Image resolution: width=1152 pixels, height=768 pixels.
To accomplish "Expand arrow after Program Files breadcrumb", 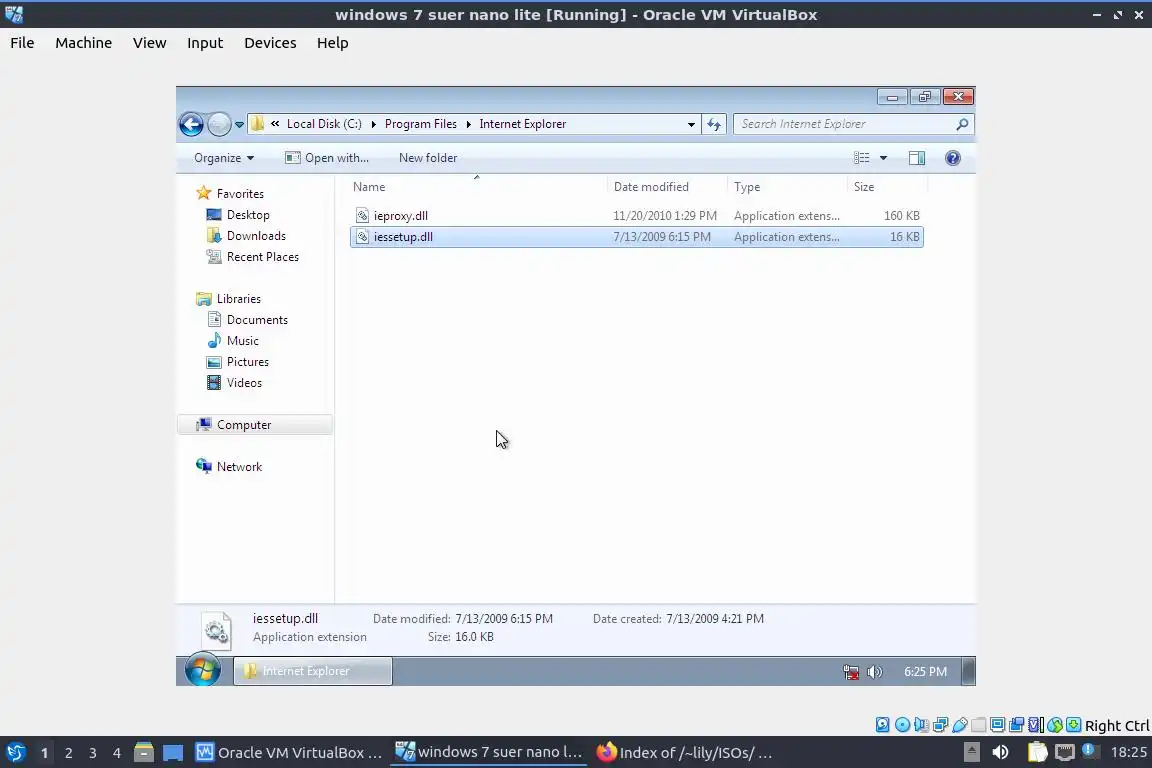I will (x=468, y=124).
